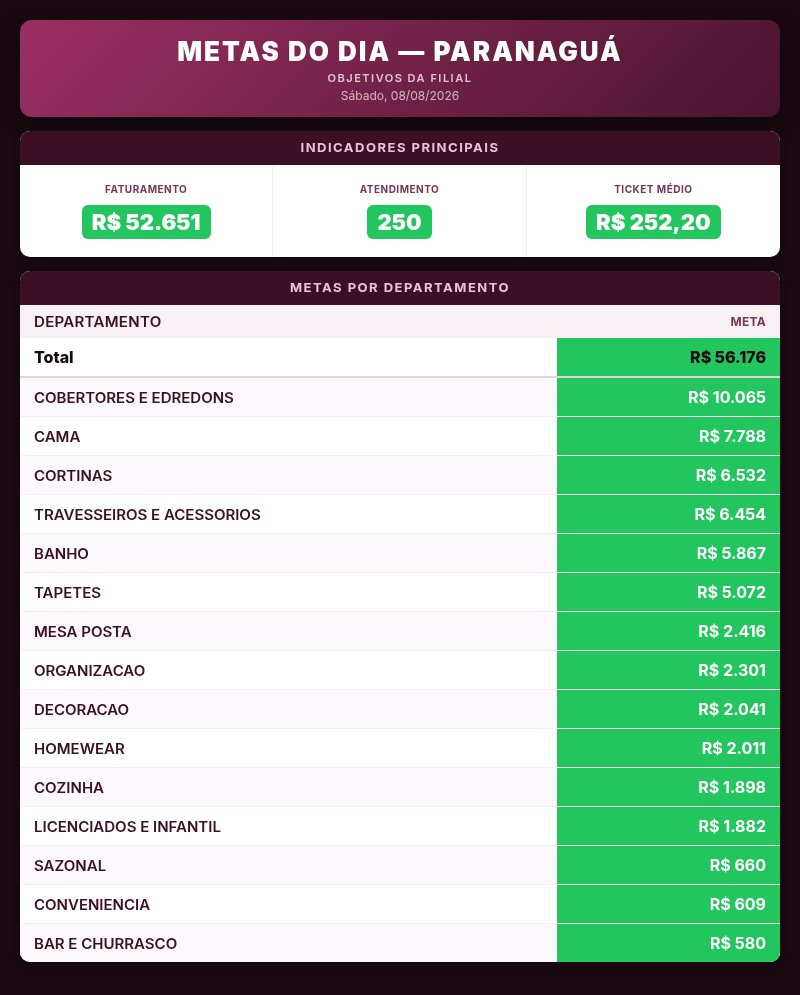Select the COBERTORES E EDREDONS row
The image size is (800, 995).
coord(400,397)
